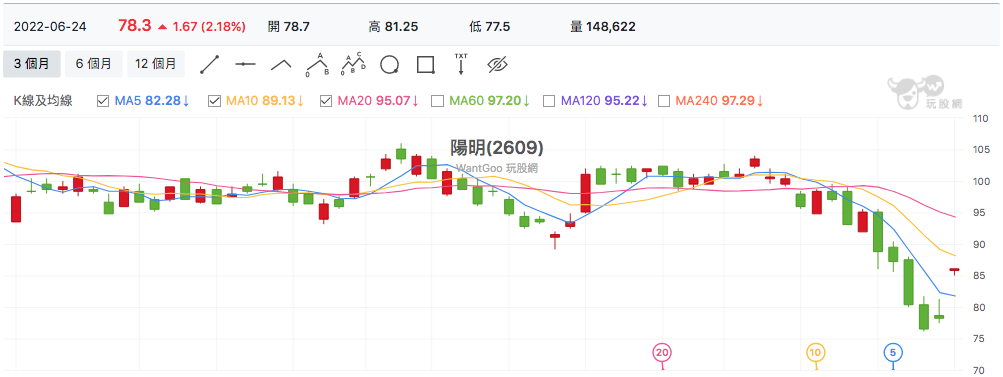The height and width of the screenshot is (377, 1003).
Task: Switch chart range to 6 個月
Action: pos(93,64)
